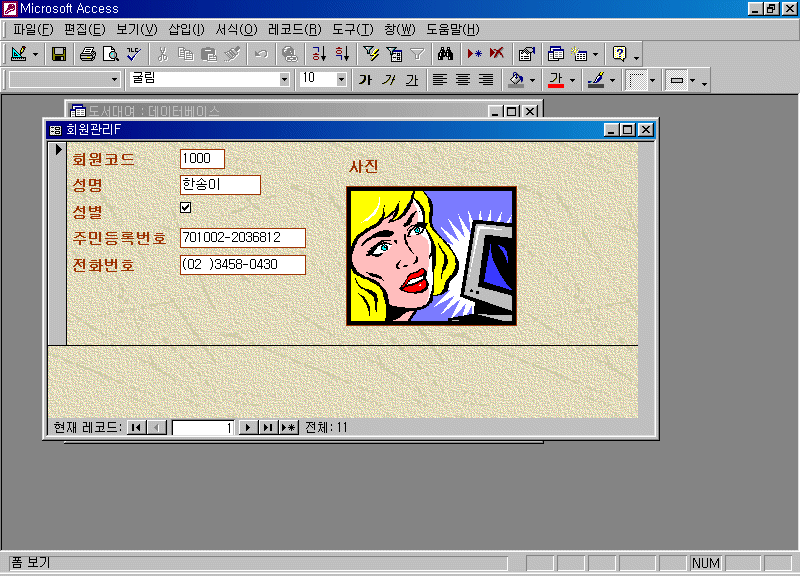The width and height of the screenshot is (800, 576).
Task: Open Print Preview icon
Action: [x=111, y=54]
